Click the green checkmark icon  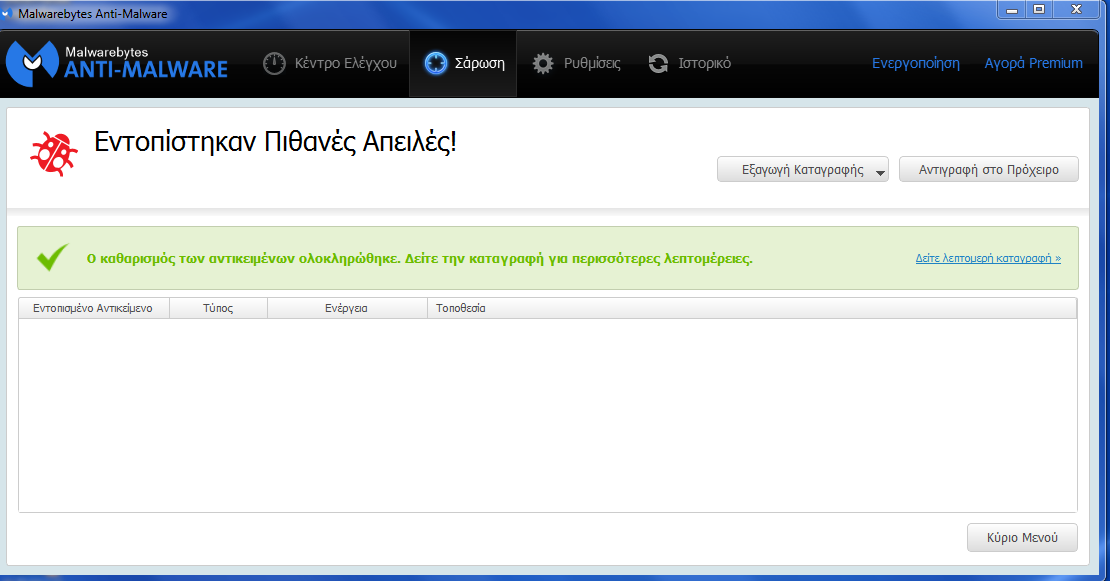(x=52, y=258)
